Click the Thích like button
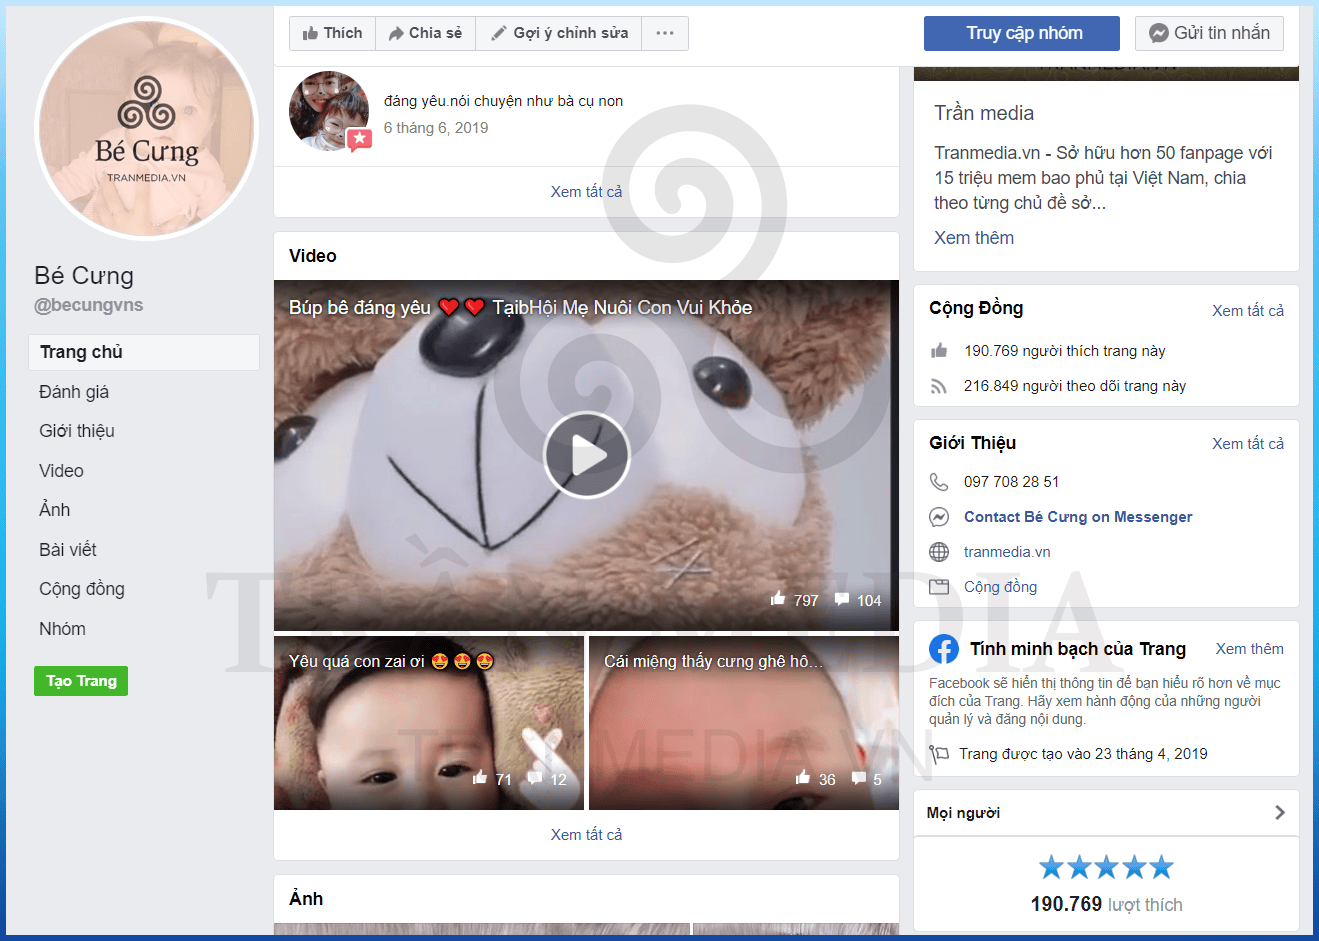The width and height of the screenshot is (1319, 941). pyautogui.click(x=332, y=33)
